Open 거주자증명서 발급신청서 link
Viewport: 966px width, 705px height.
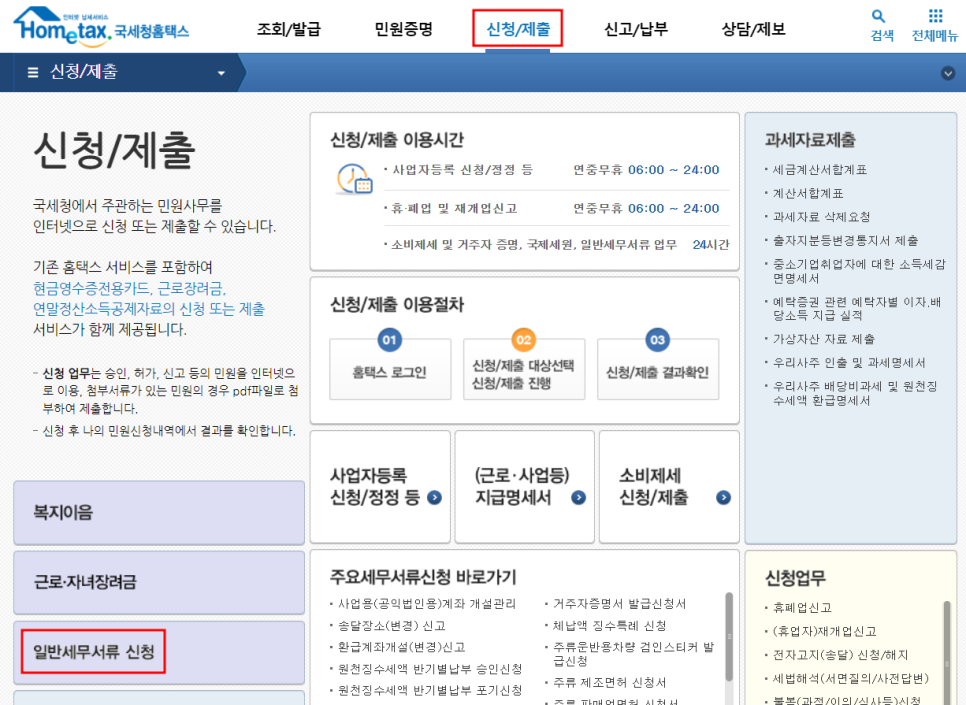(x=619, y=603)
